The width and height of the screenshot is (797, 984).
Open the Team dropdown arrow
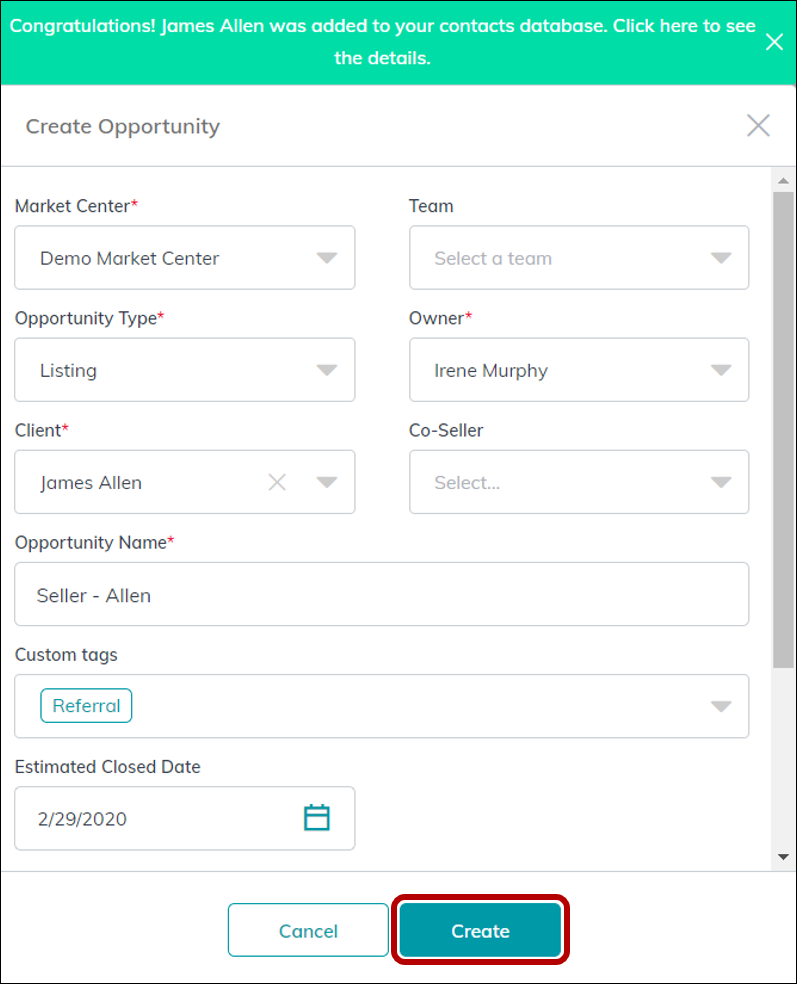[x=721, y=258]
